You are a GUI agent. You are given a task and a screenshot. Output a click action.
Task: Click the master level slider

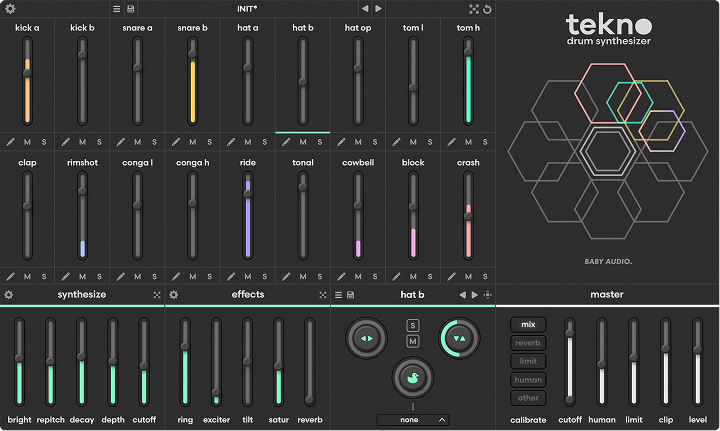tap(698, 362)
